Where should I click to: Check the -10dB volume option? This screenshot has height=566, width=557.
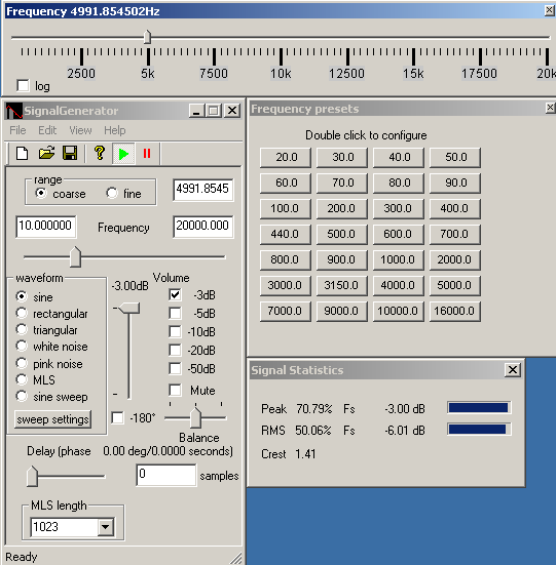(175, 331)
